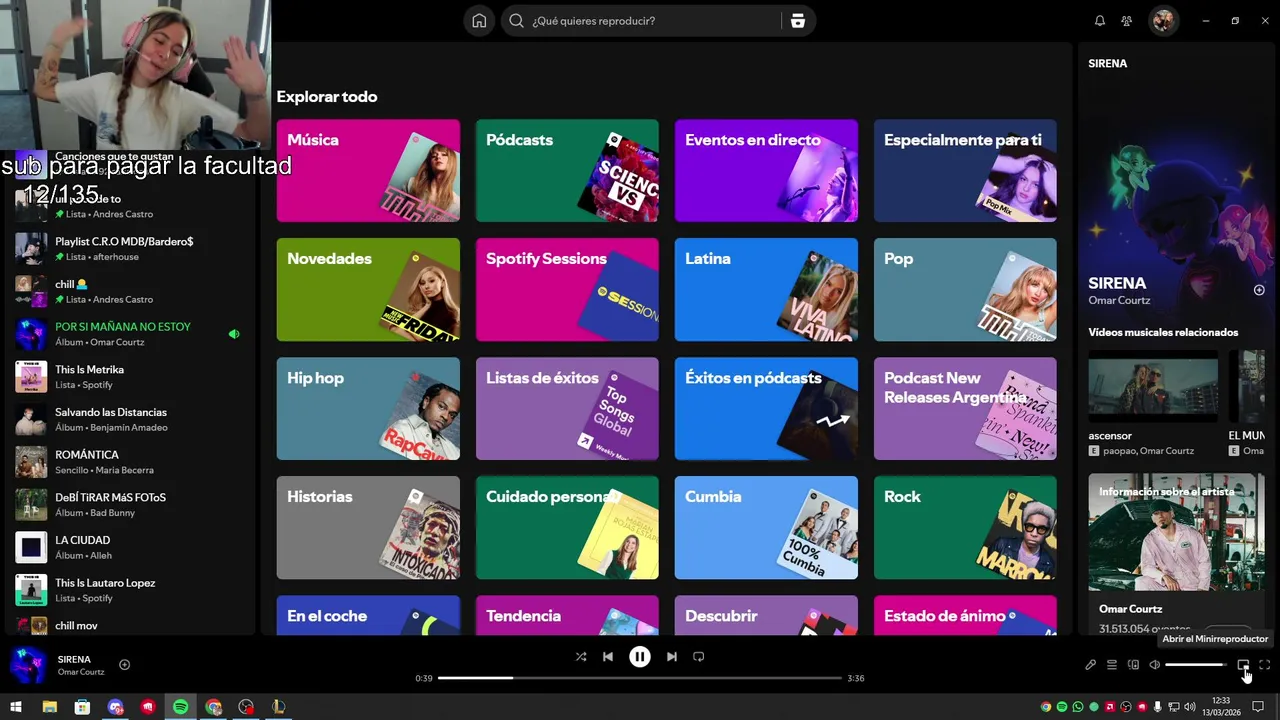Skip to previous track
The width and height of the screenshot is (1280, 720).
[x=608, y=657]
